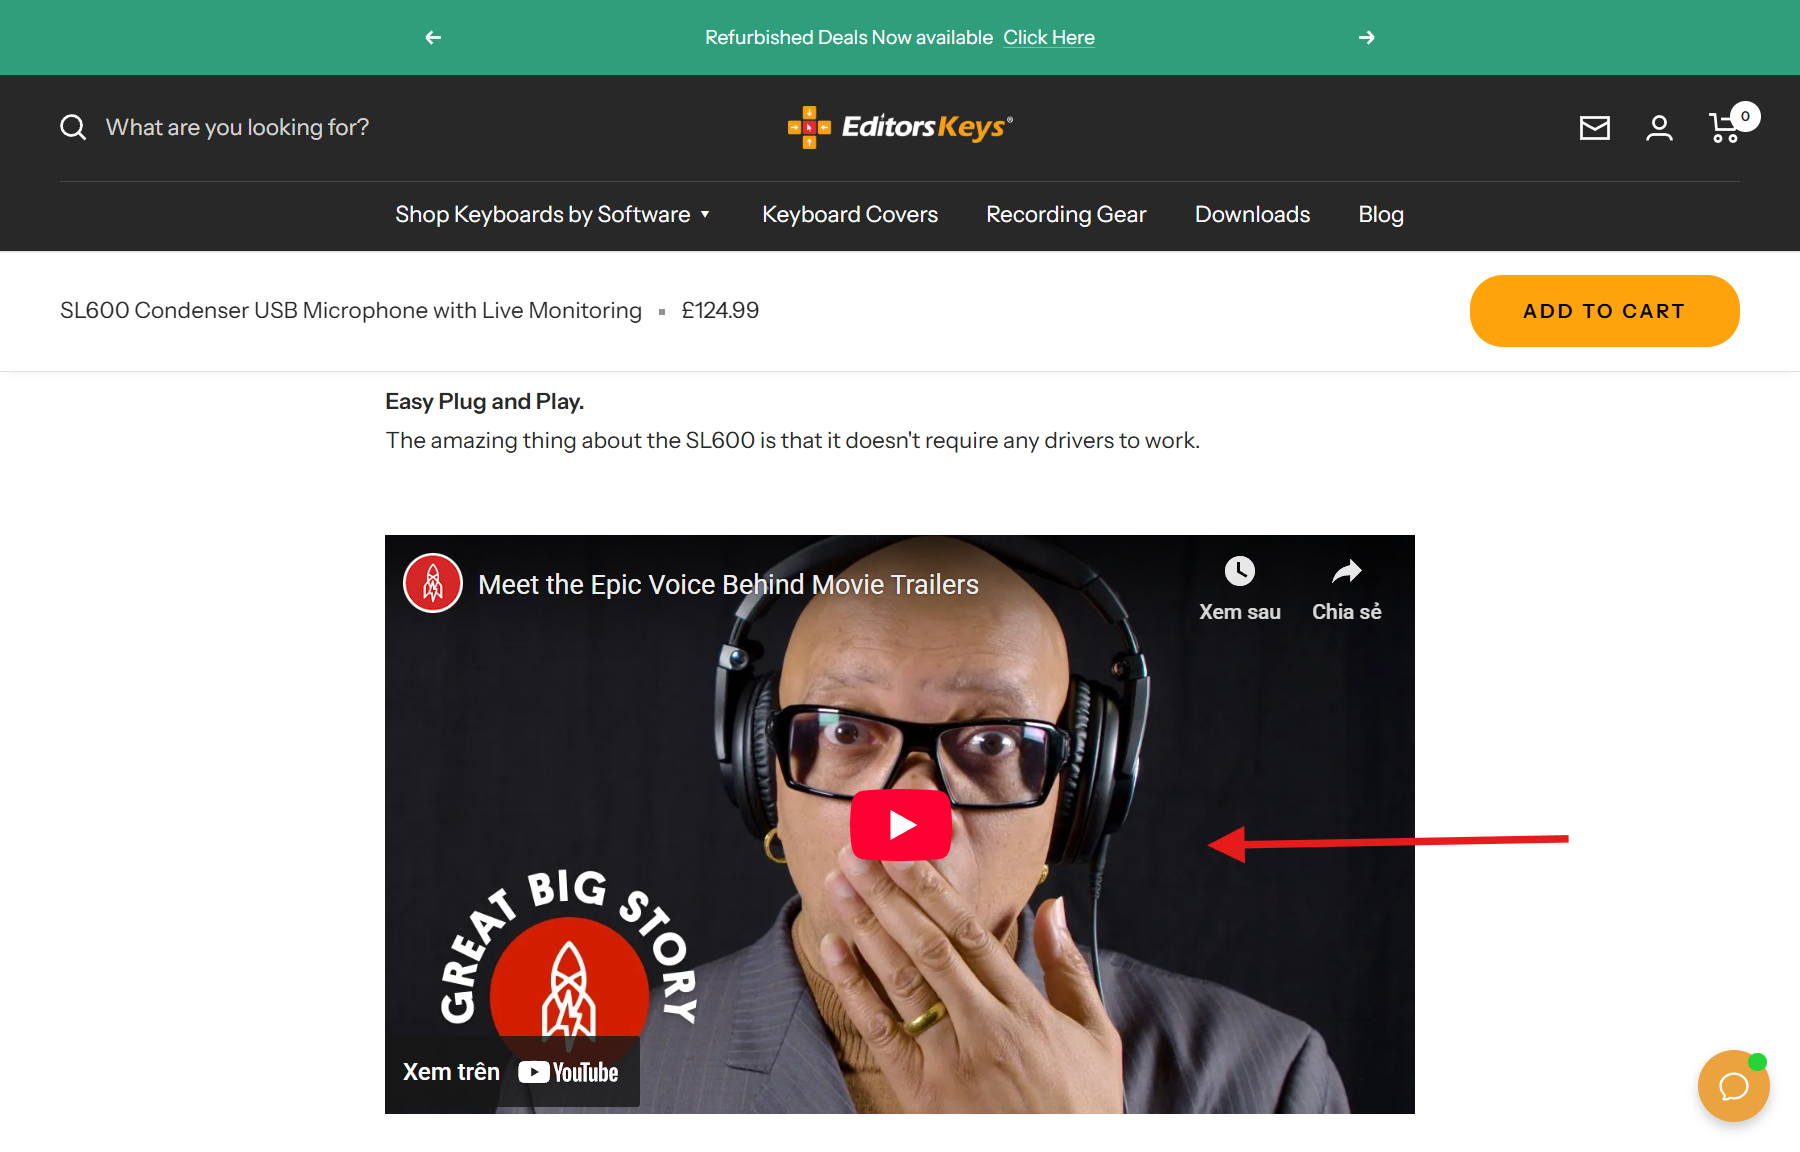The height and width of the screenshot is (1152, 1800).
Task: Open the shopping cart icon
Action: click(1727, 127)
